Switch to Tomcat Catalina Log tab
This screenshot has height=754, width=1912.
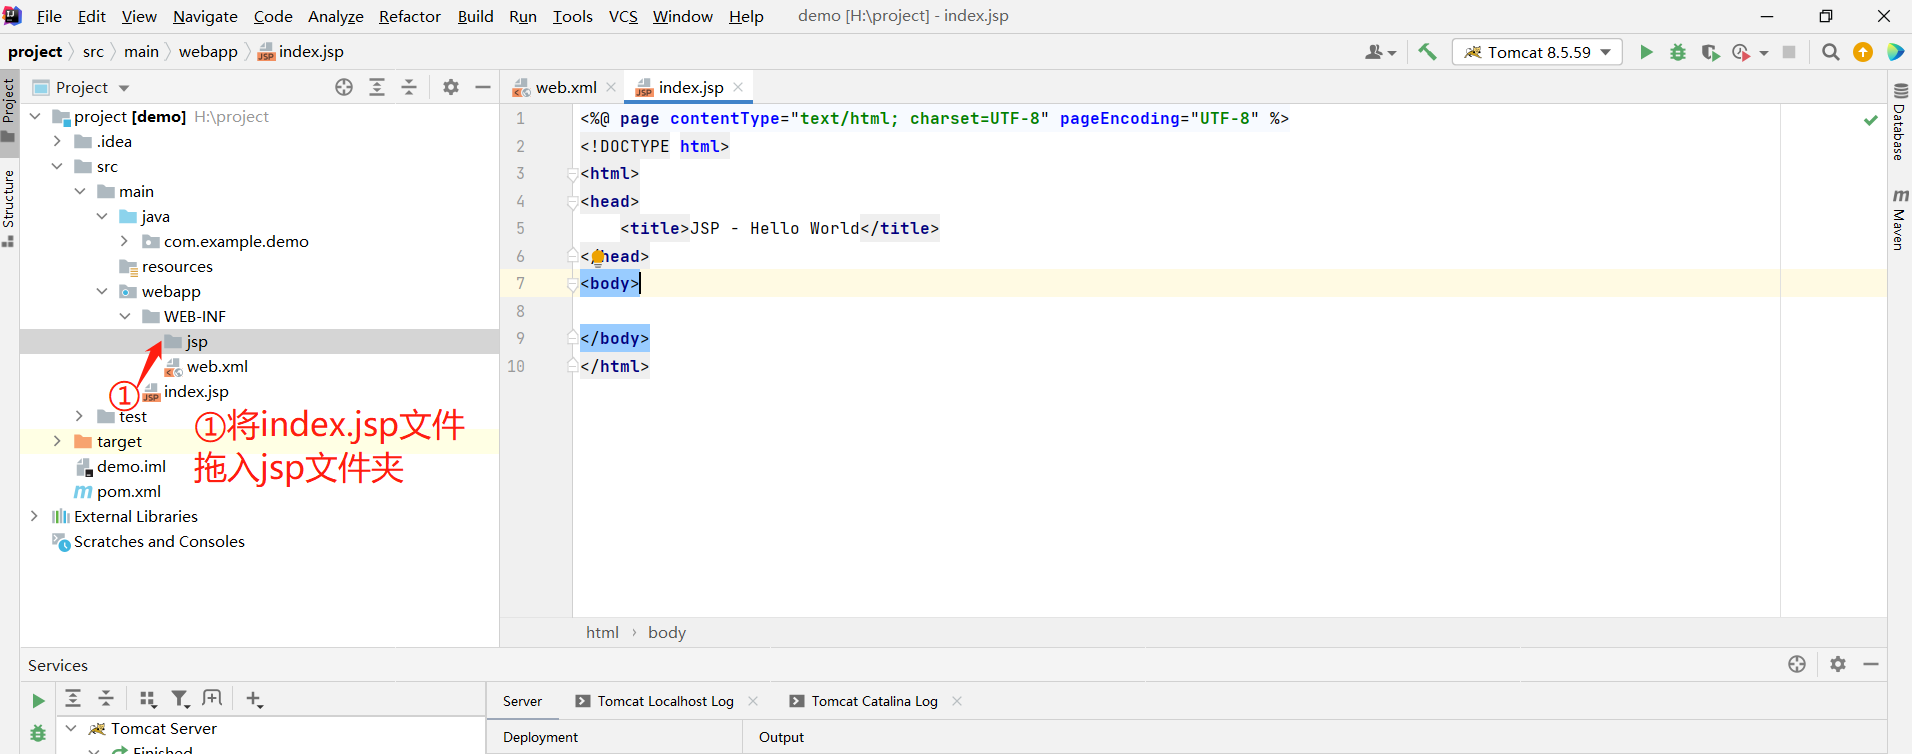pyautogui.click(x=874, y=701)
